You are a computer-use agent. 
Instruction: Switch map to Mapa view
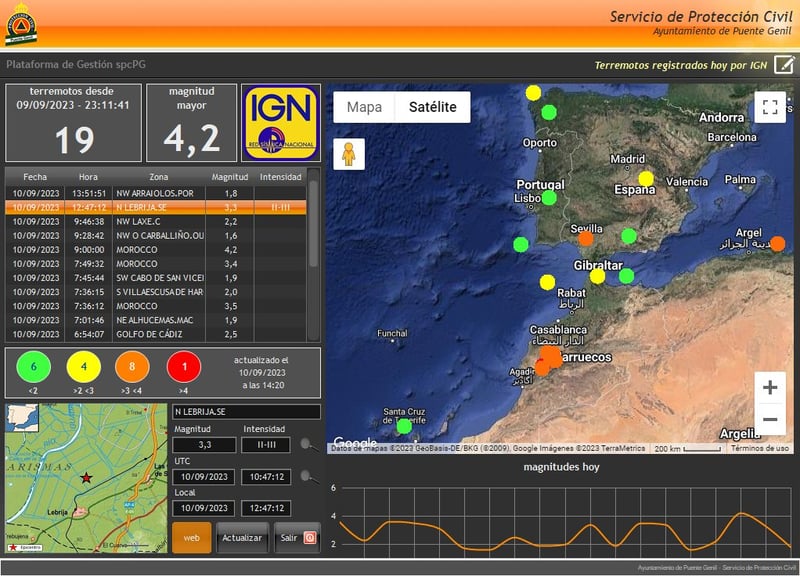tap(364, 107)
